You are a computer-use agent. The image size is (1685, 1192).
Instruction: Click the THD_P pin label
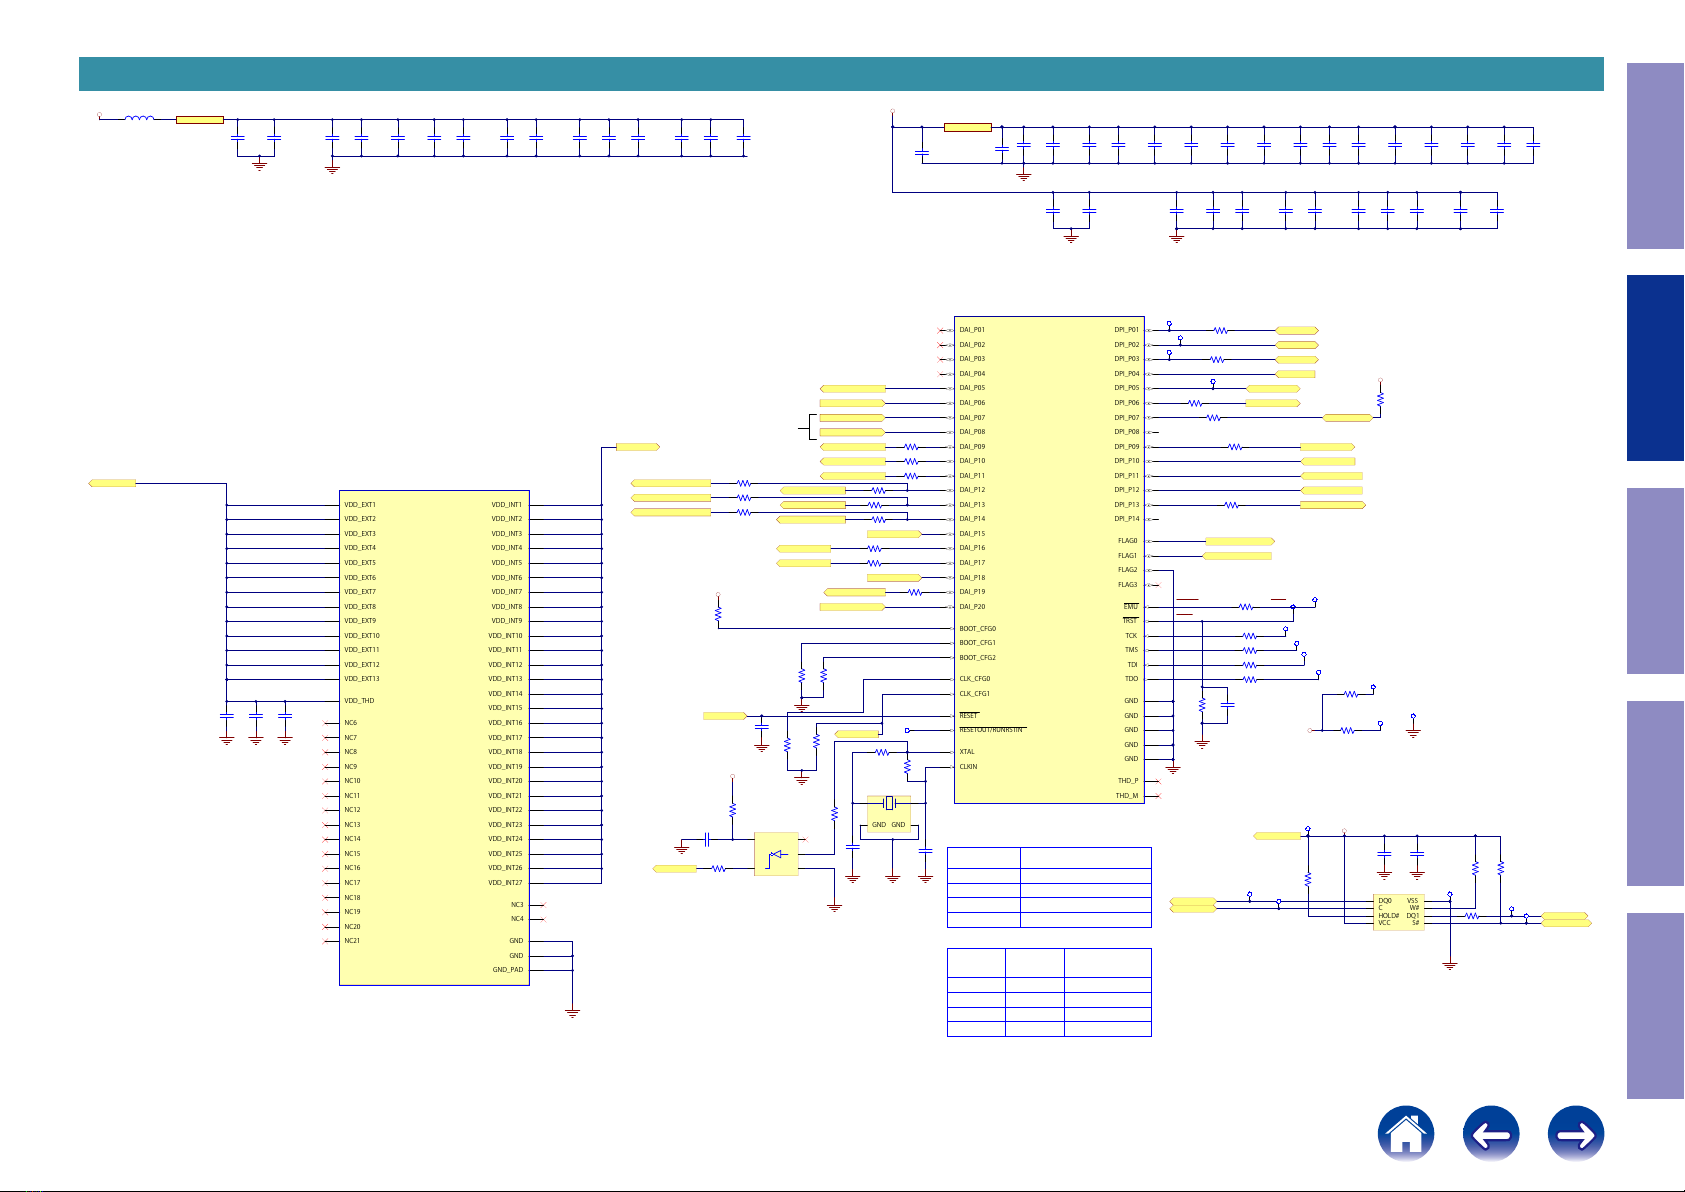coord(1128,781)
